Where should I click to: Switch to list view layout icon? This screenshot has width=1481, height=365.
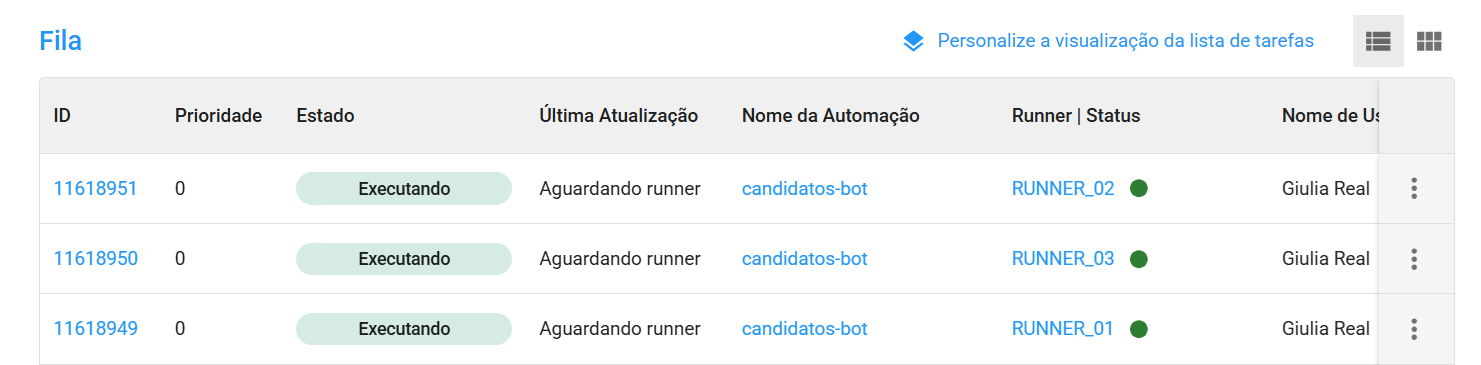[1378, 41]
